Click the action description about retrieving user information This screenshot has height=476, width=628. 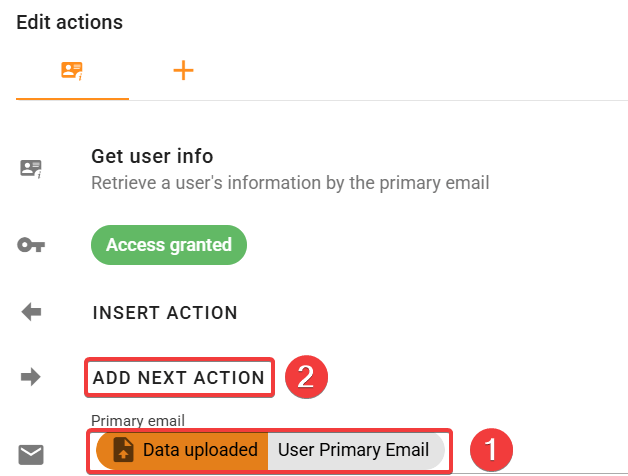pyautogui.click(x=289, y=183)
